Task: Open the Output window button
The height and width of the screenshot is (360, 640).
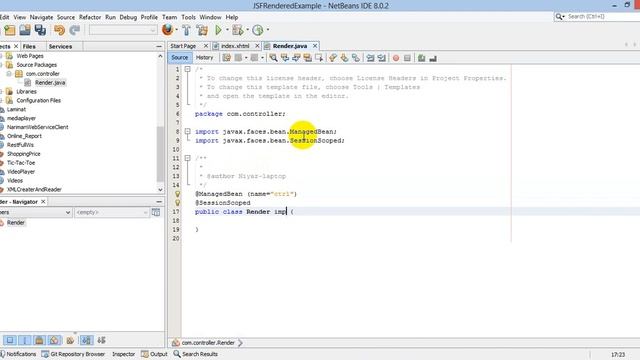Action: [154, 354]
